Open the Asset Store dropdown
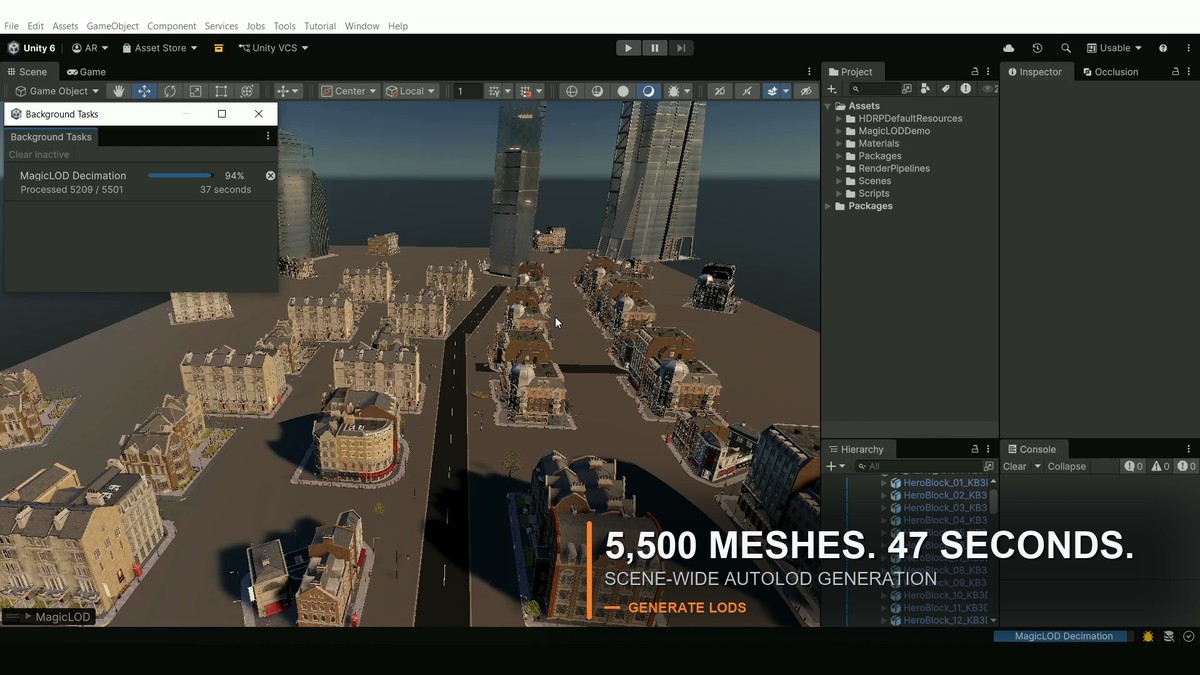Viewport: 1200px width, 675px height. [160, 48]
